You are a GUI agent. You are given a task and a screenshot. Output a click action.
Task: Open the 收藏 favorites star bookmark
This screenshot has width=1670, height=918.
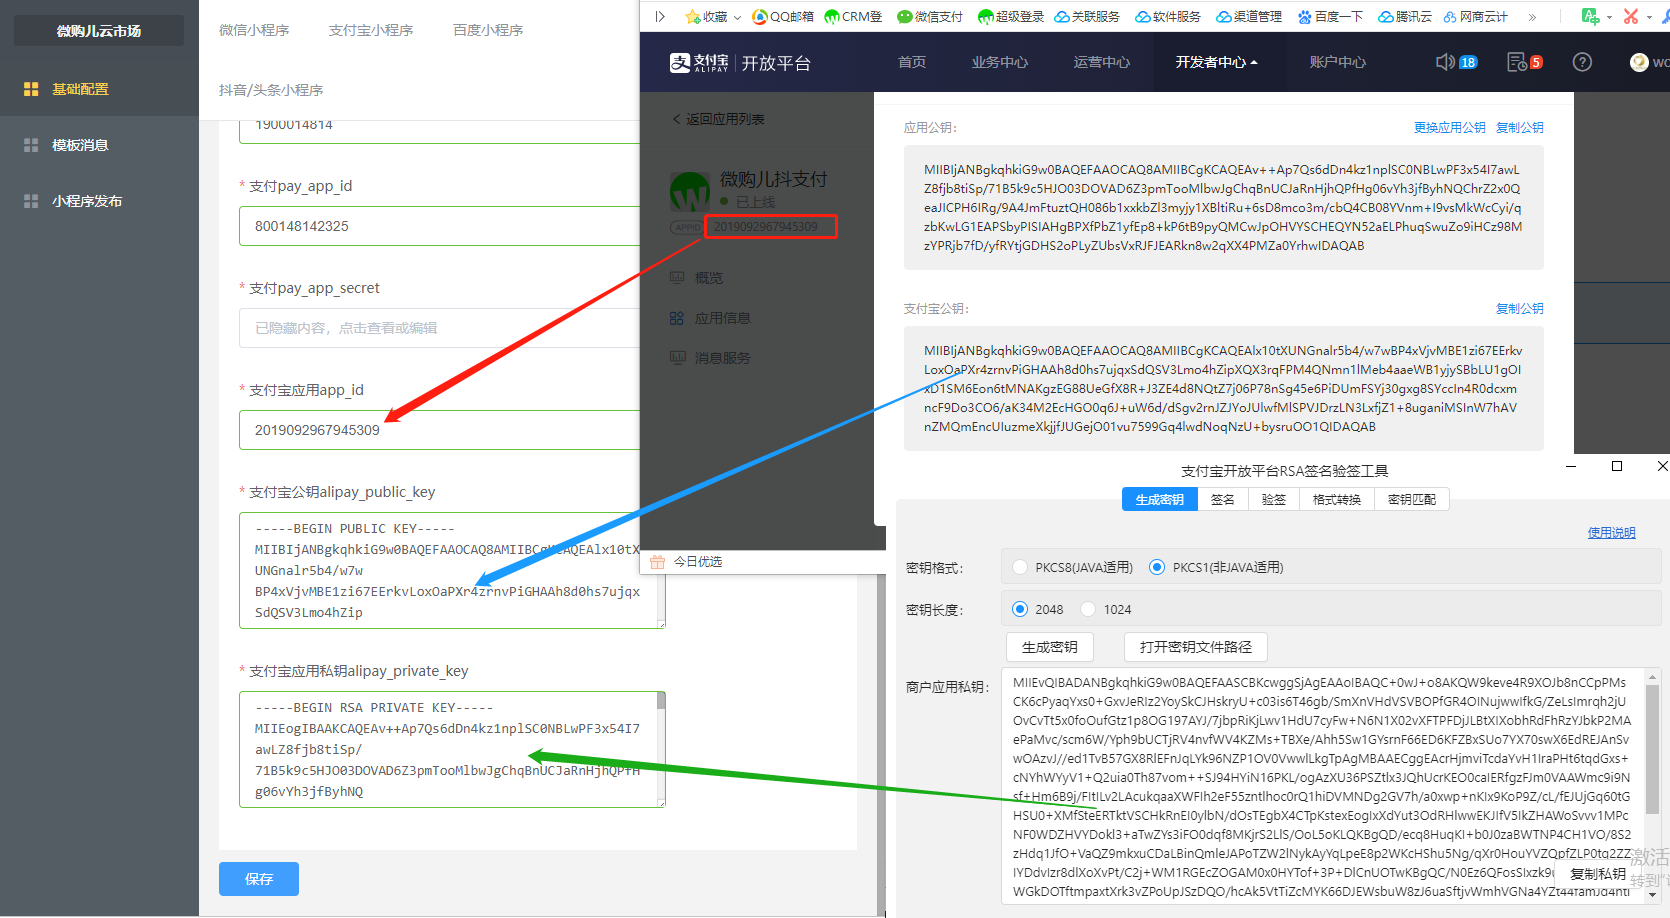pos(706,16)
